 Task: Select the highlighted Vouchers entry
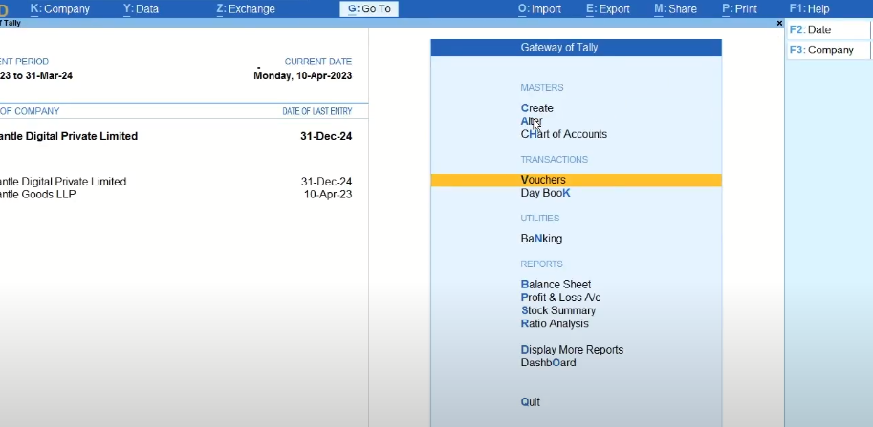coord(576,180)
